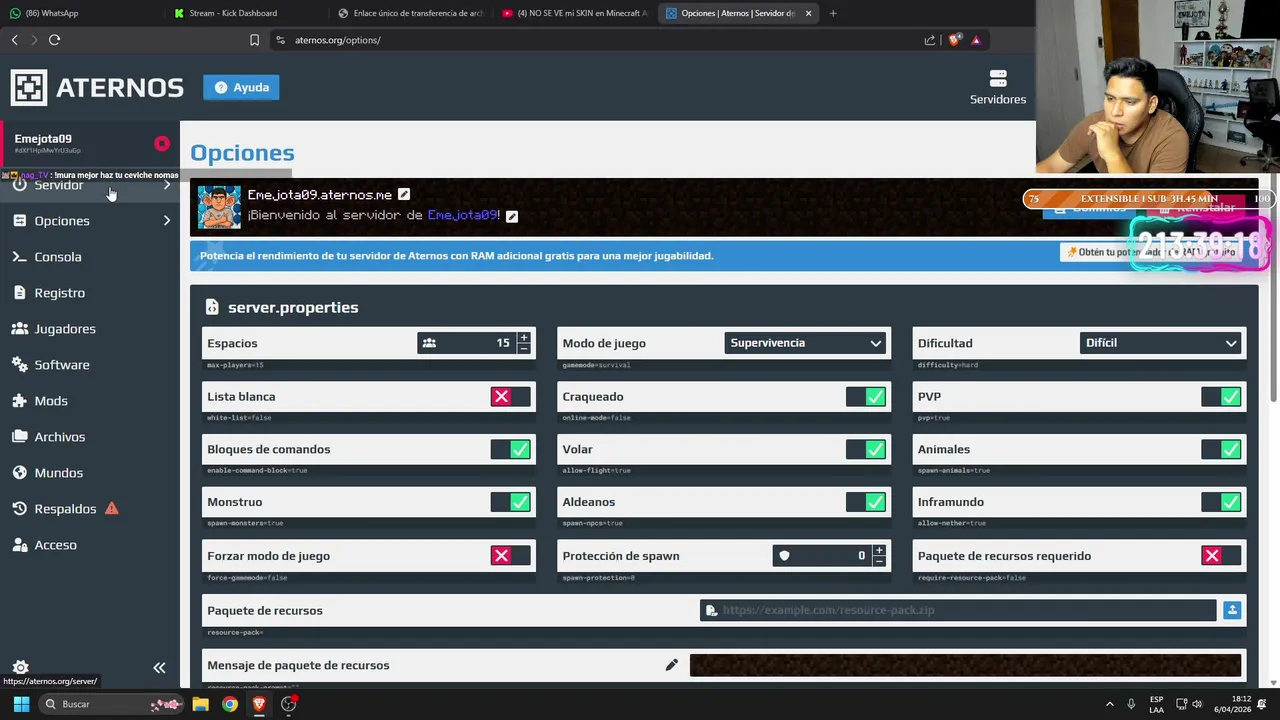The image size is (1280, 720).
Task: Click the Obtén tu potenciador button
Action: [x=1150, y=252]
